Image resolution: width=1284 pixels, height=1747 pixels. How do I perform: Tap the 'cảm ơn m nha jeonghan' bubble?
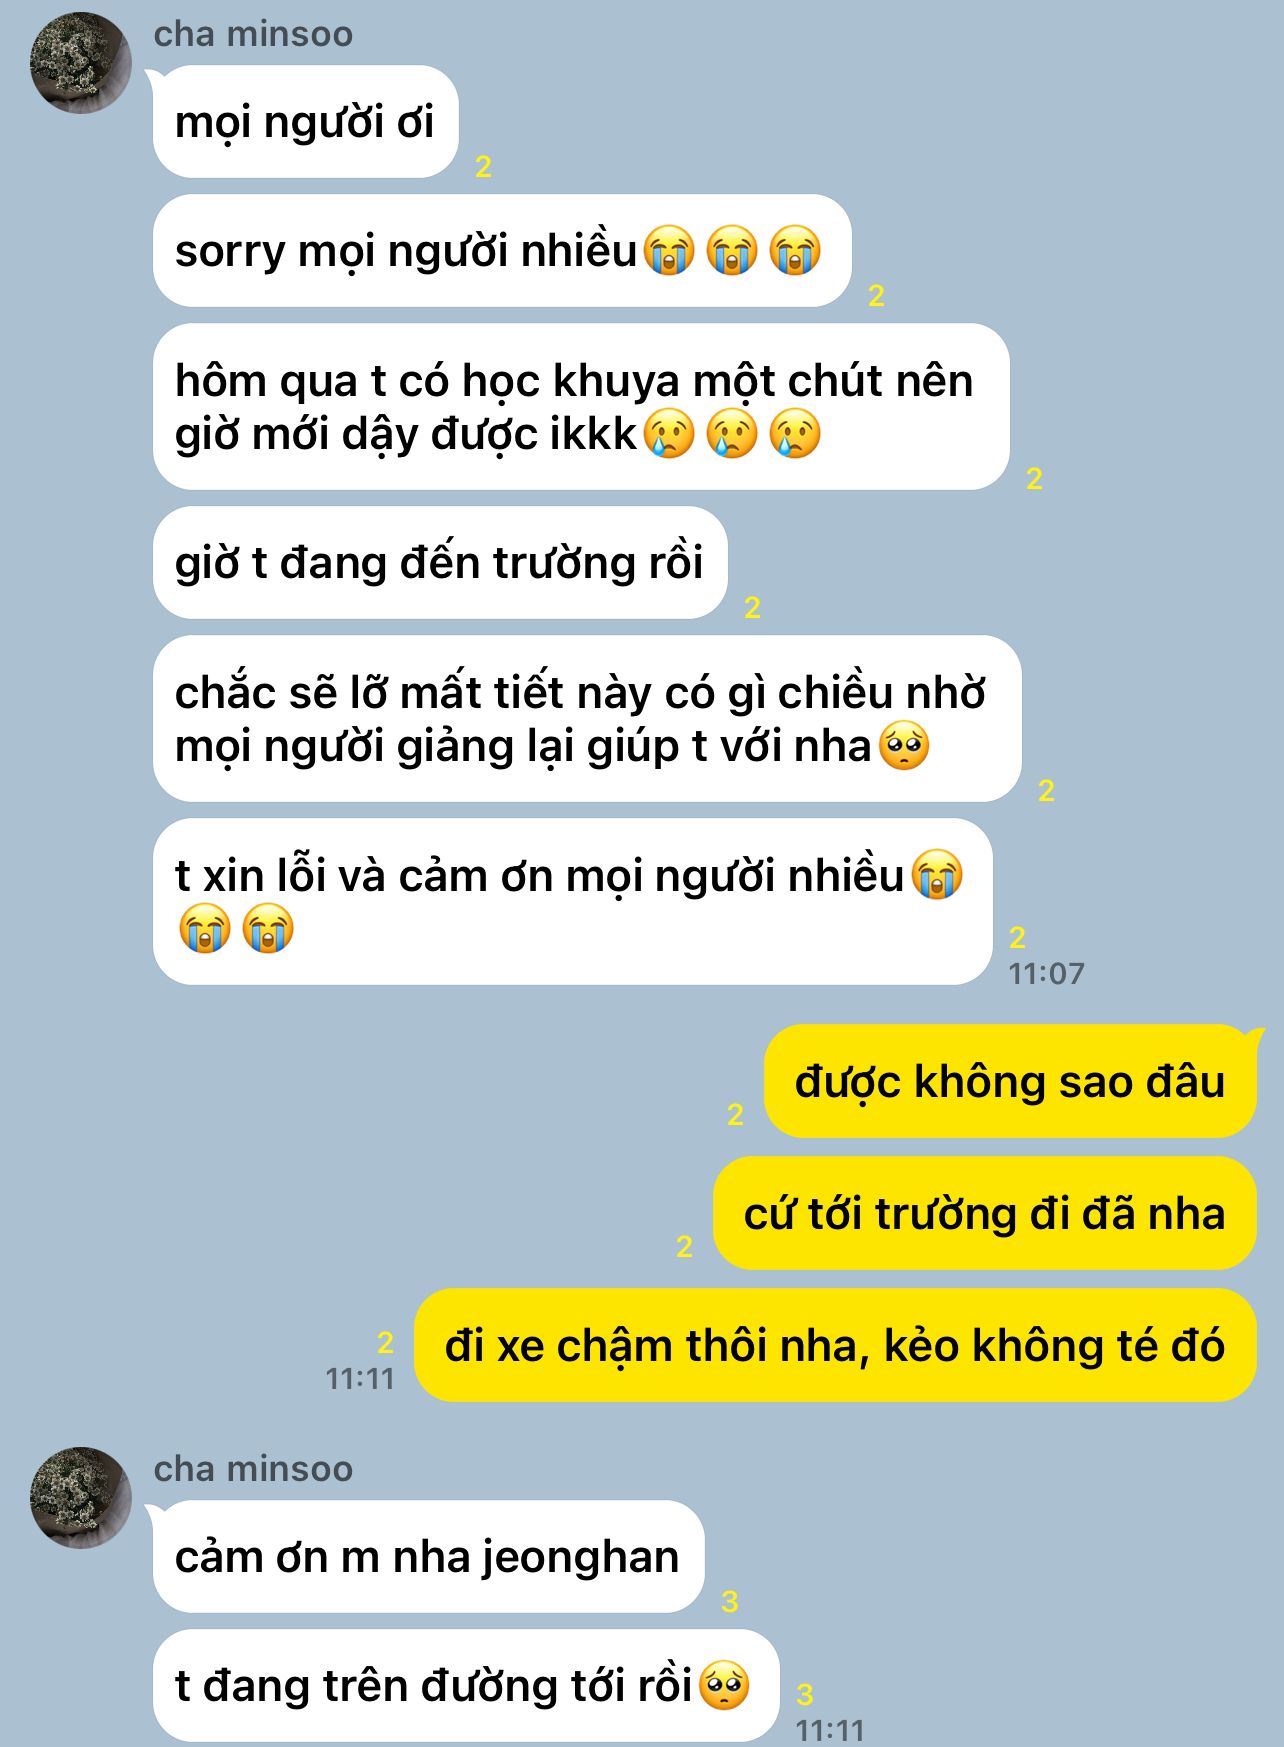click(428, 1557)
